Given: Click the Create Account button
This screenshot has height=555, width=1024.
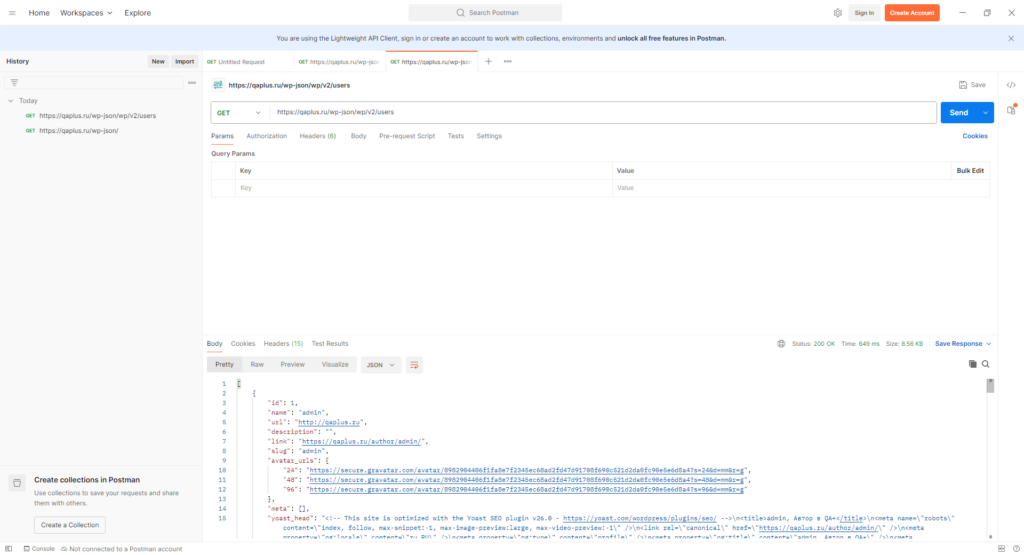Looking at the screenshot, I should 911,13.
